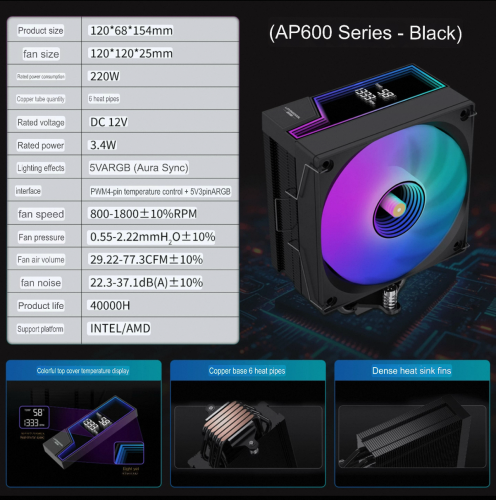Viewport: 496px width, 500px height.
Task: Click the fan center hub
Action: pos(398,209)
